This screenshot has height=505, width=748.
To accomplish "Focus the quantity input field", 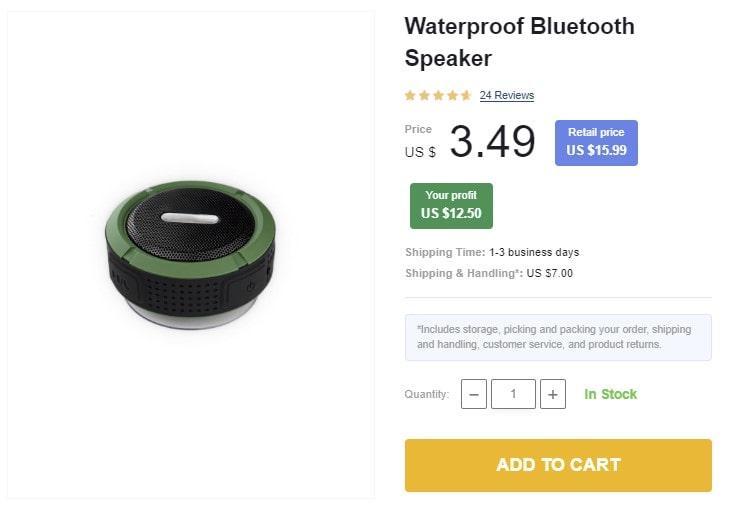I will point(513,394).
